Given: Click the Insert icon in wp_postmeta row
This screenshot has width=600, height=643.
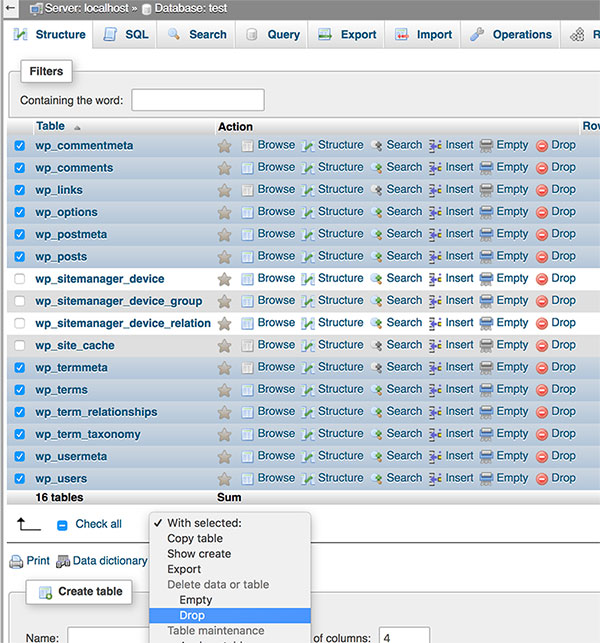Looking at the screenshot, I should click(x=435, y=235).
